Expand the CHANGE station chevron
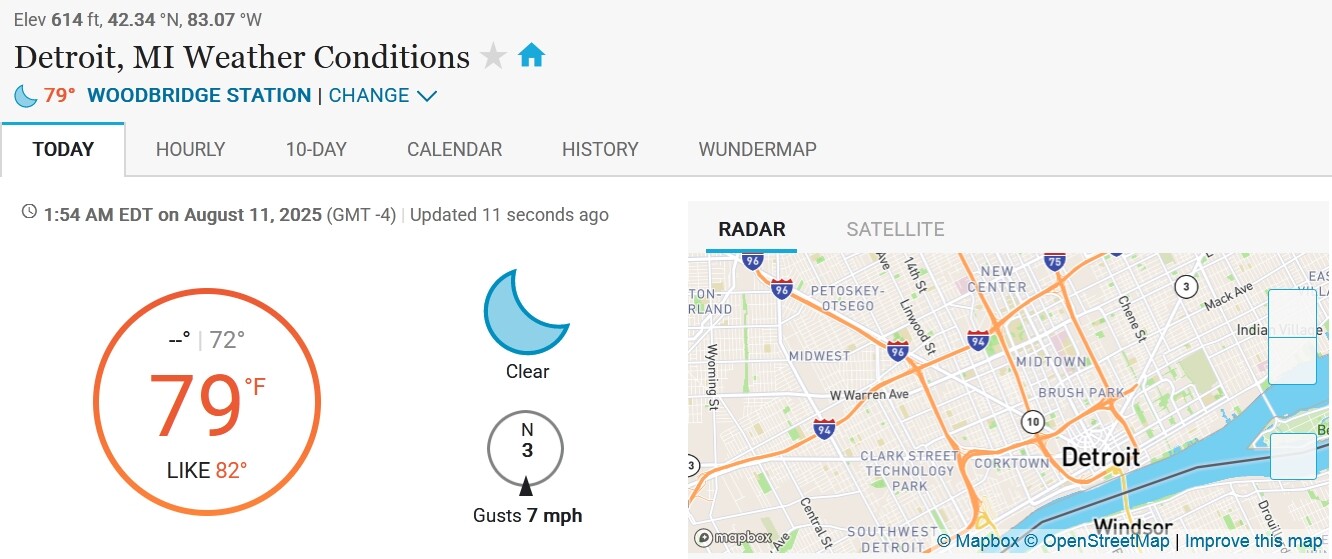The width and height of the screenshot is (1332, 559). 427,96
